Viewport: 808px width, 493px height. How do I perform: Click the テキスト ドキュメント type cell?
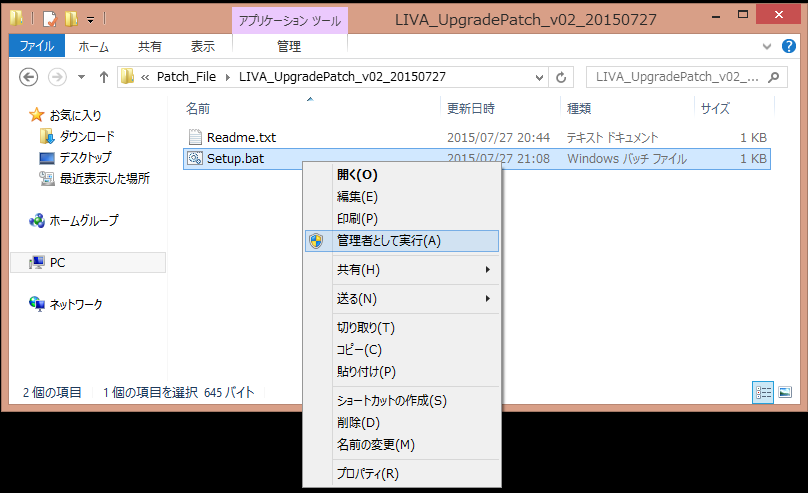[x=612, y=138]
